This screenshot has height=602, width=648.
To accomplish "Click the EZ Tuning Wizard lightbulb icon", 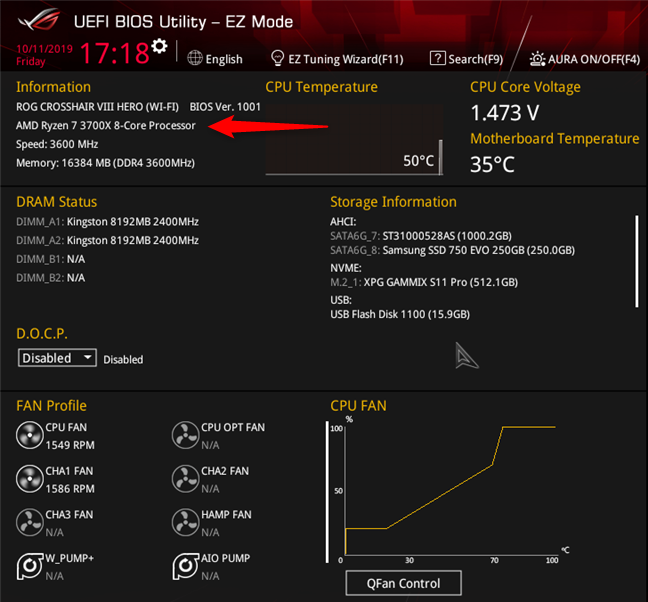I will pyautogui.click(x=277, y=58).
